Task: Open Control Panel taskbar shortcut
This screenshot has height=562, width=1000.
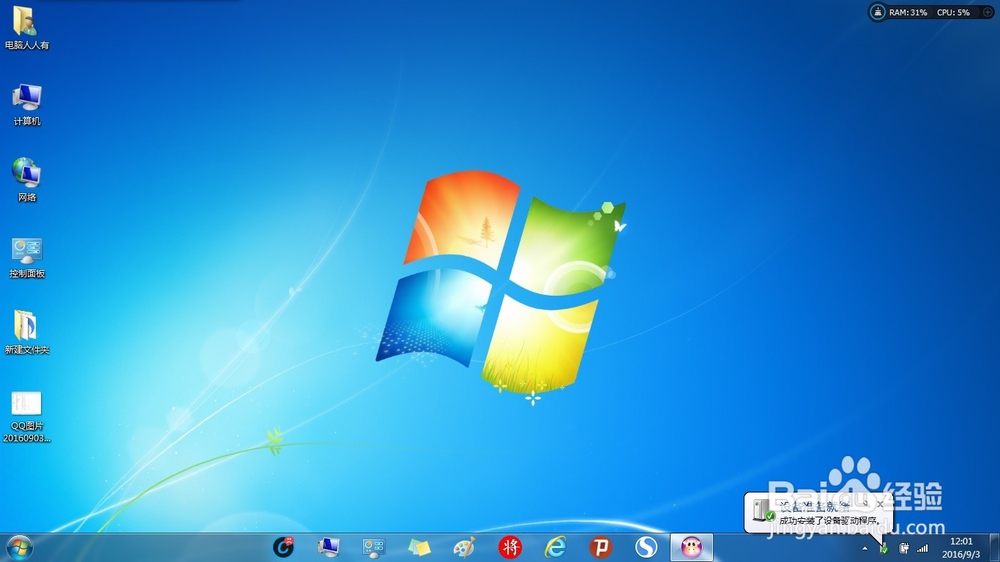Action: [x=374, y=547]
